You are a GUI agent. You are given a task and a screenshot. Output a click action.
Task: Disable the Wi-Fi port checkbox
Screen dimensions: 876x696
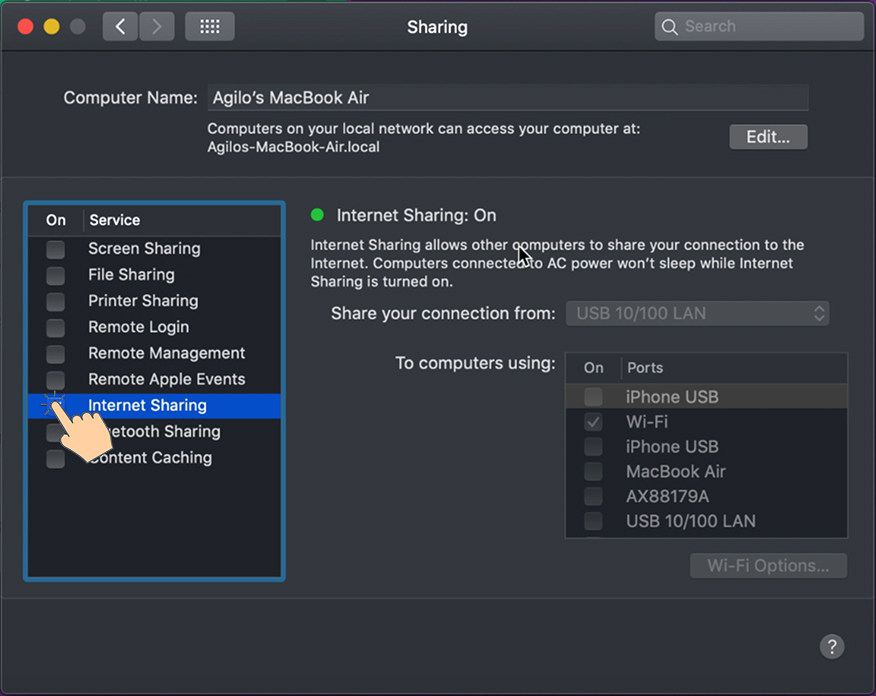(593, 421)
